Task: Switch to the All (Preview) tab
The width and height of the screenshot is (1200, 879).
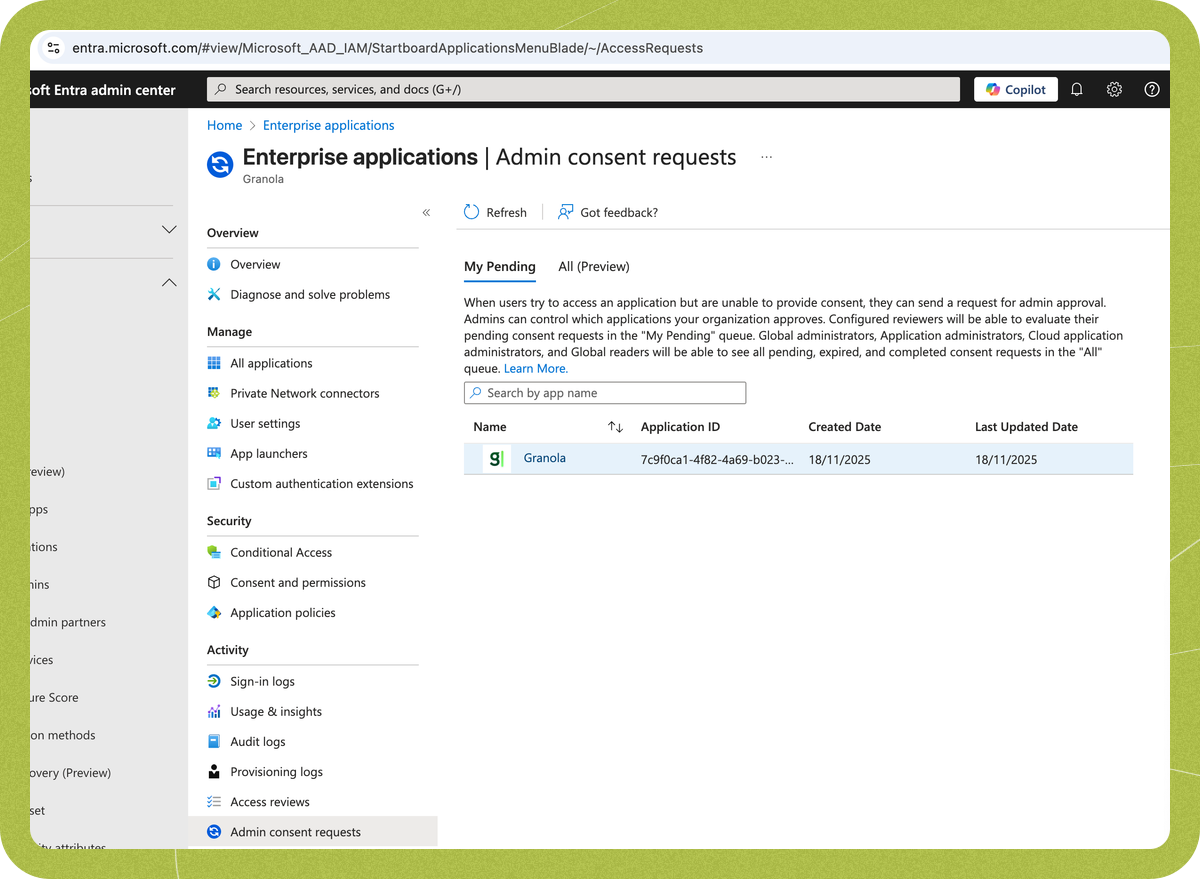Action: [x=594, y=266]
